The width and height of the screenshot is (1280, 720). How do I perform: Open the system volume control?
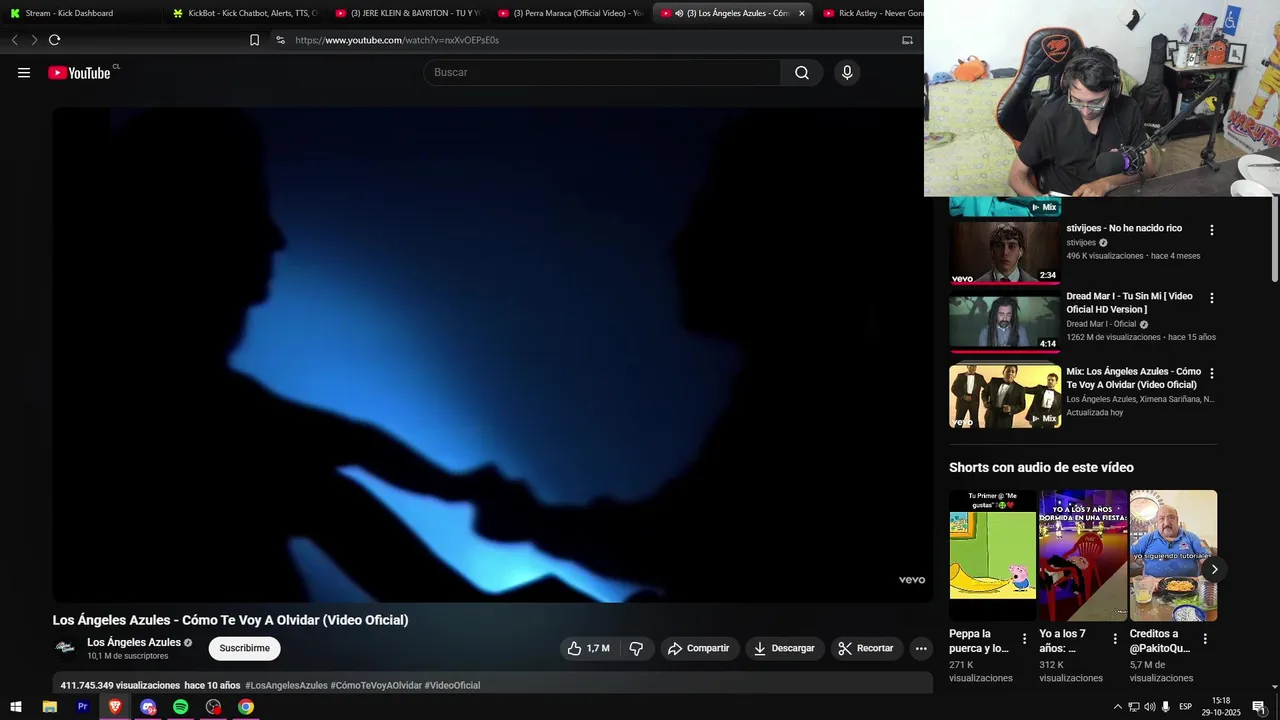pyautogui.click(x=1149, y=707)
